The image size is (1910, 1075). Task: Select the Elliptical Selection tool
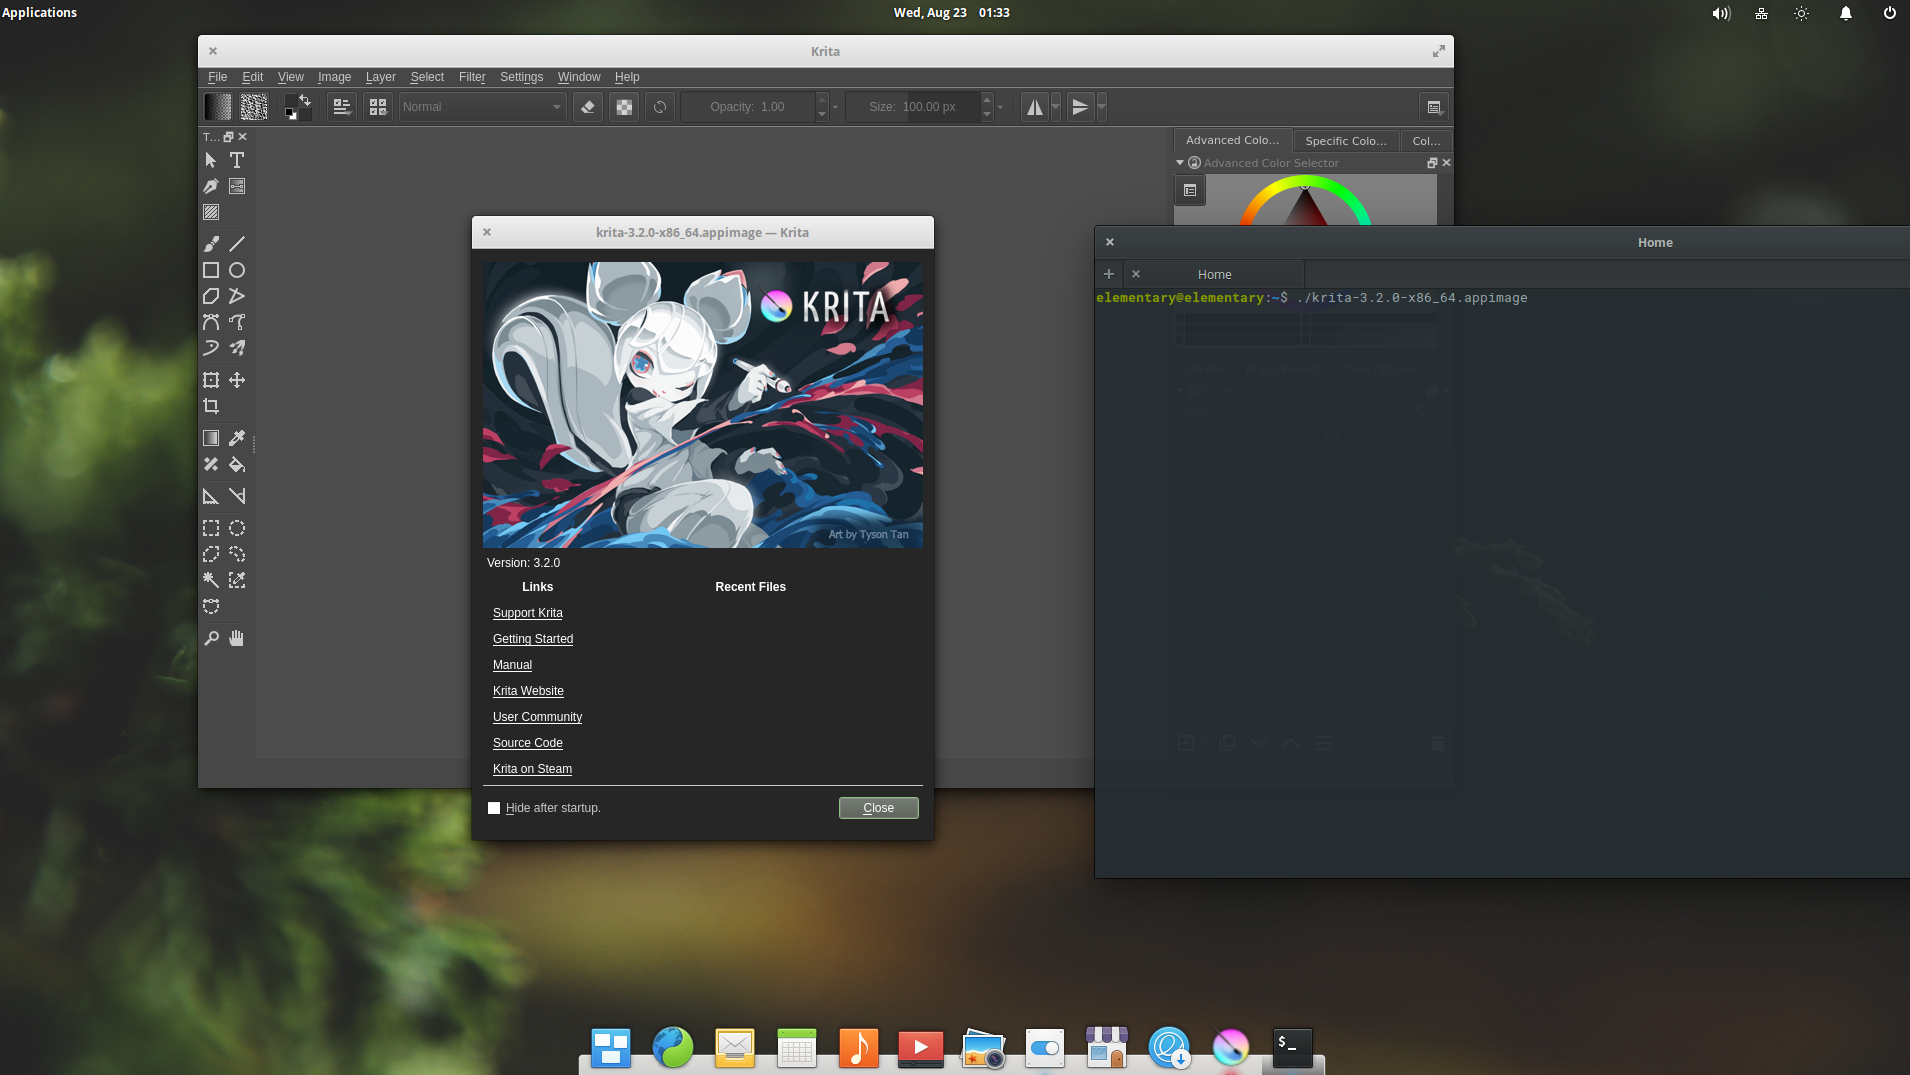[x=237, y=528]
